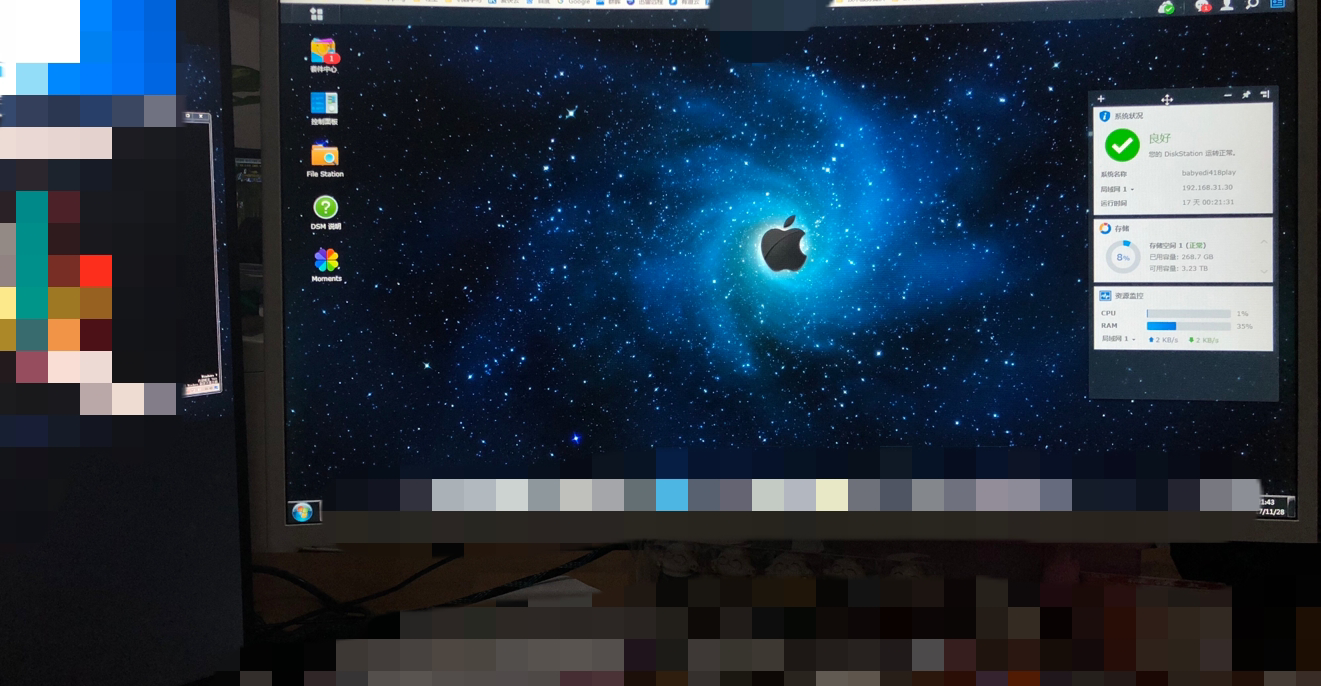Show previous volume with up chevron

pyautogui.click(x=1264, y=242)
